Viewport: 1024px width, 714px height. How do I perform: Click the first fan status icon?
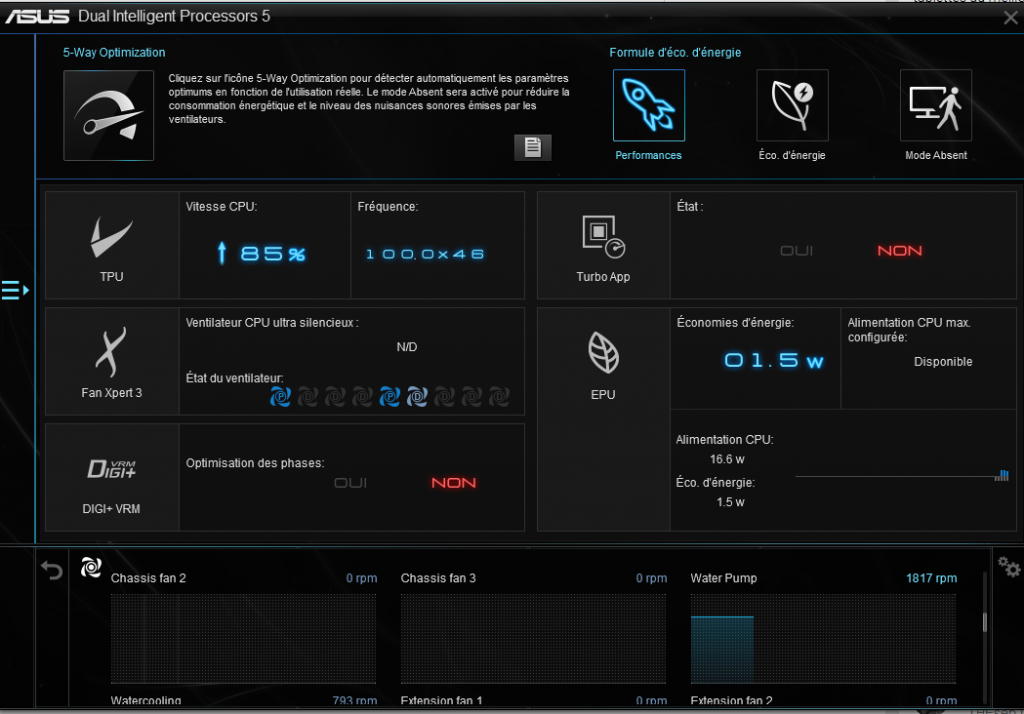280,397
